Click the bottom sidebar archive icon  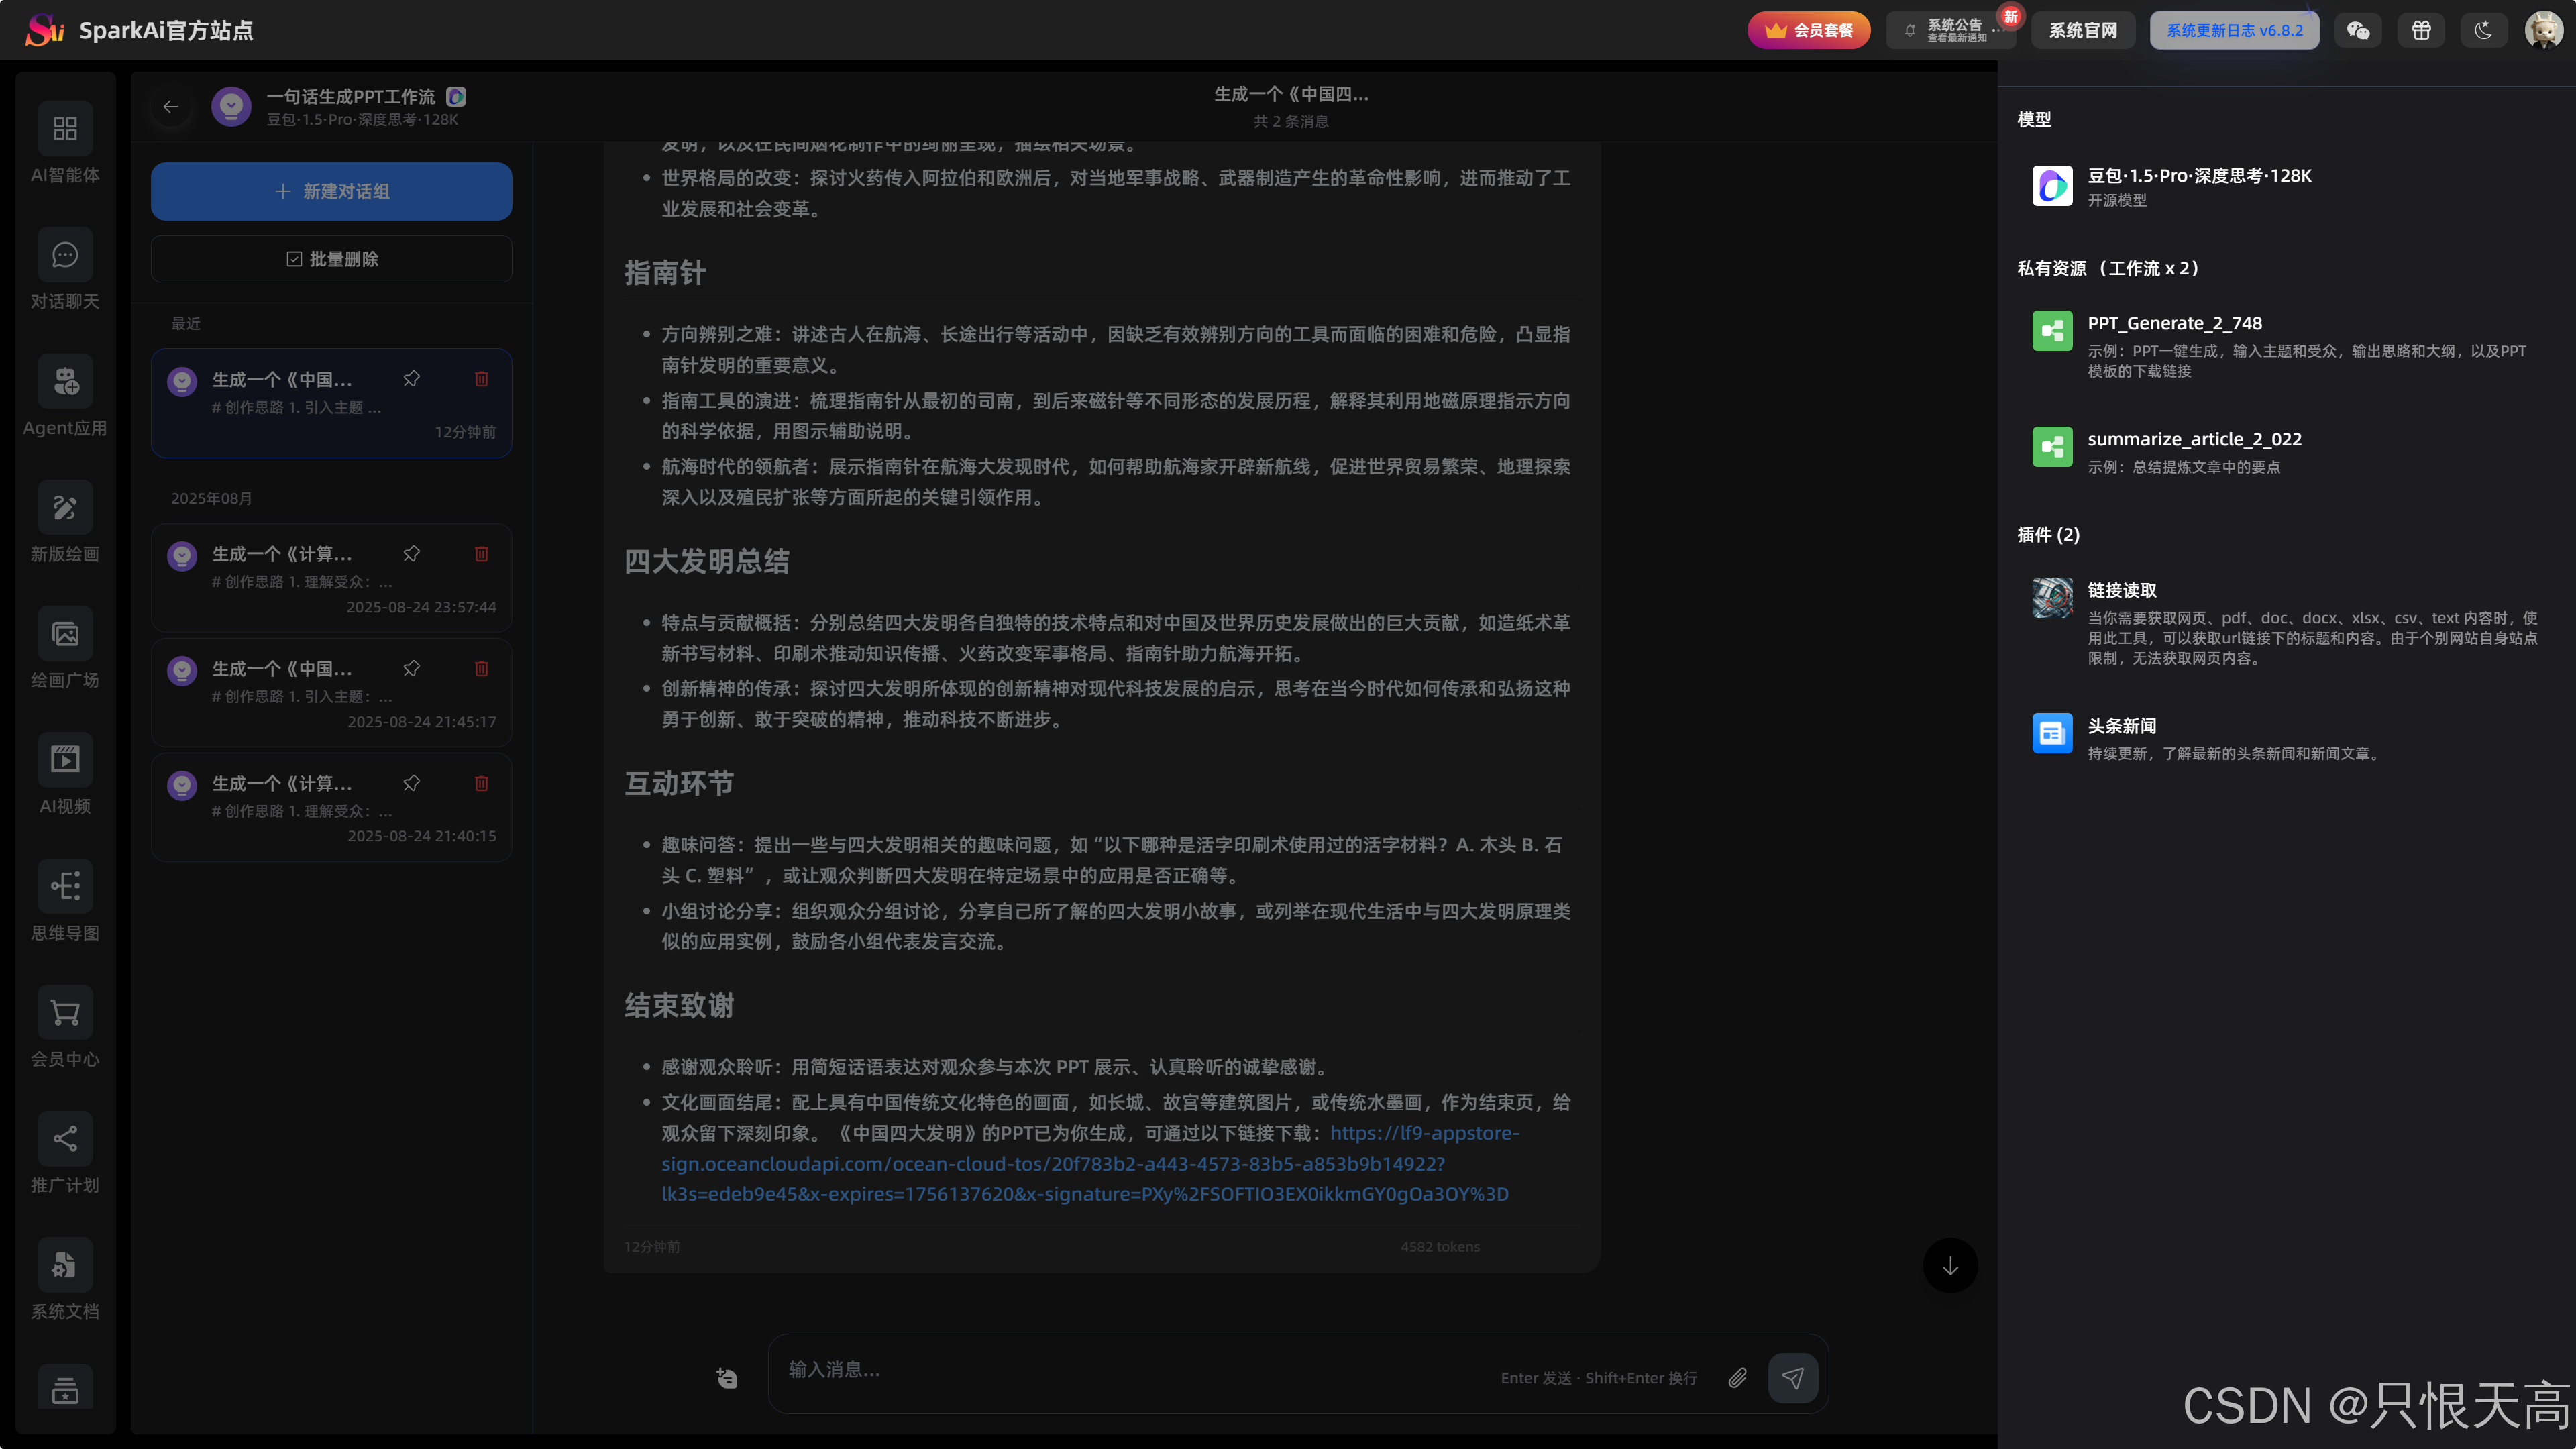click(x=65, y=1389)
